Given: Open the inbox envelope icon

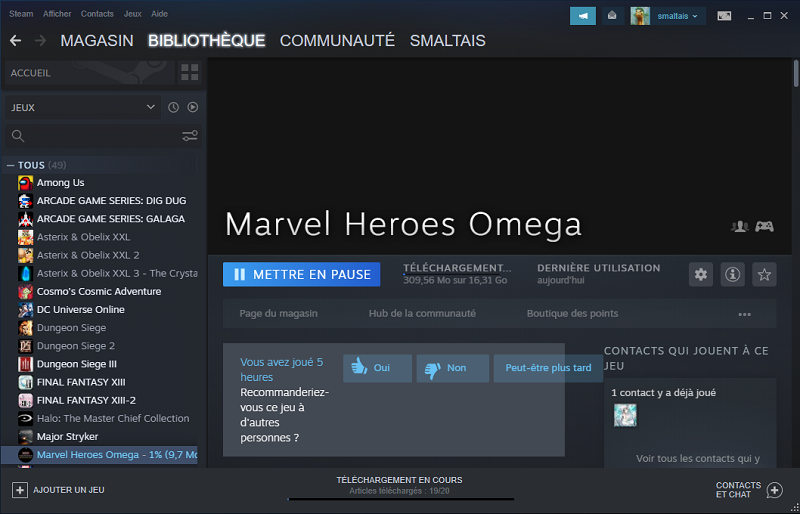Looking at the screenshot, I should [x=612, y=16].
